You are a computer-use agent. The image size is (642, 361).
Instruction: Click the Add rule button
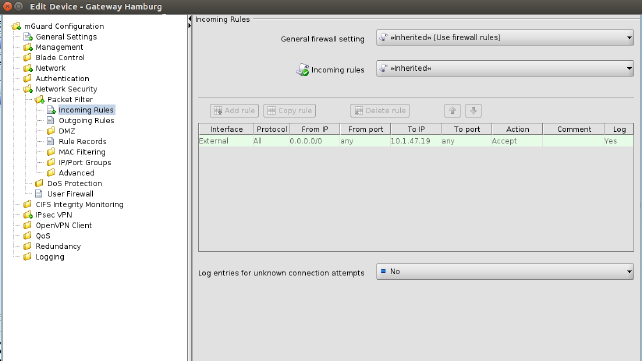234,111
